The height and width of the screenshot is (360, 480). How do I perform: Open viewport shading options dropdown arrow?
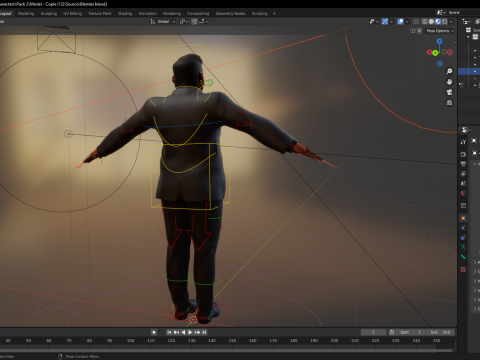point(451,21)
